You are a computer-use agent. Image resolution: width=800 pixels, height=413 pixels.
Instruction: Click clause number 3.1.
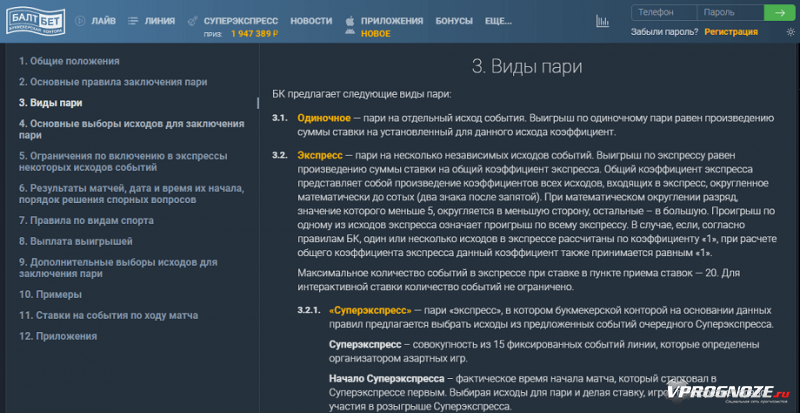(x=280, y=118)
